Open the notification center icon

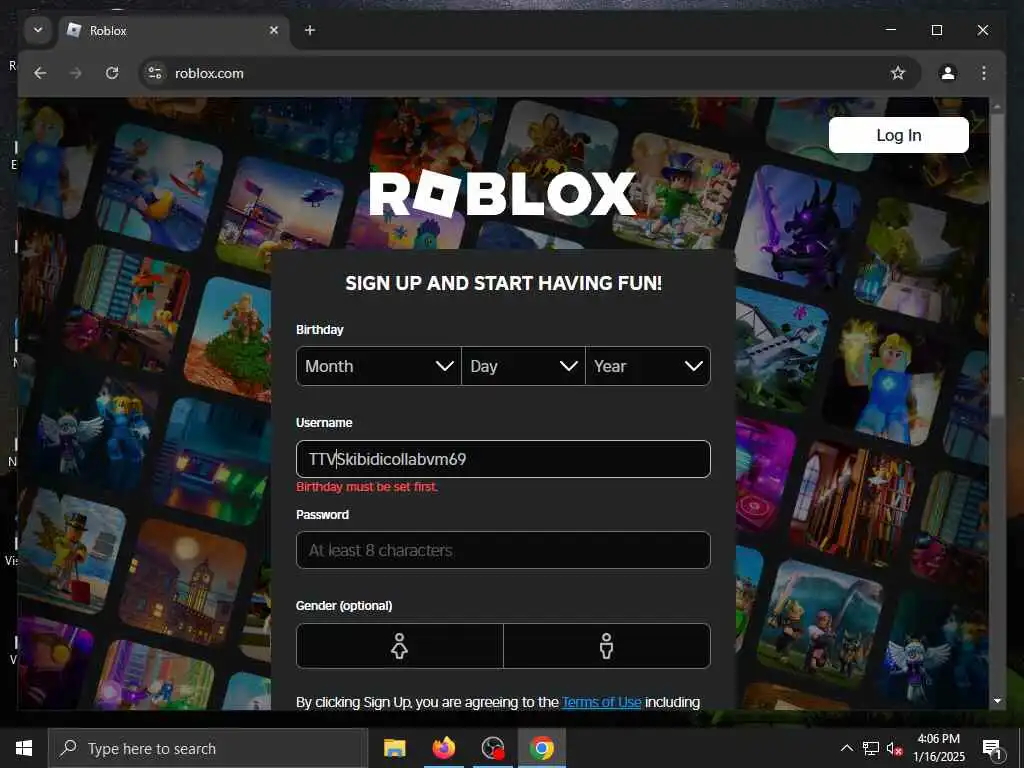click(x=991, y=749)
